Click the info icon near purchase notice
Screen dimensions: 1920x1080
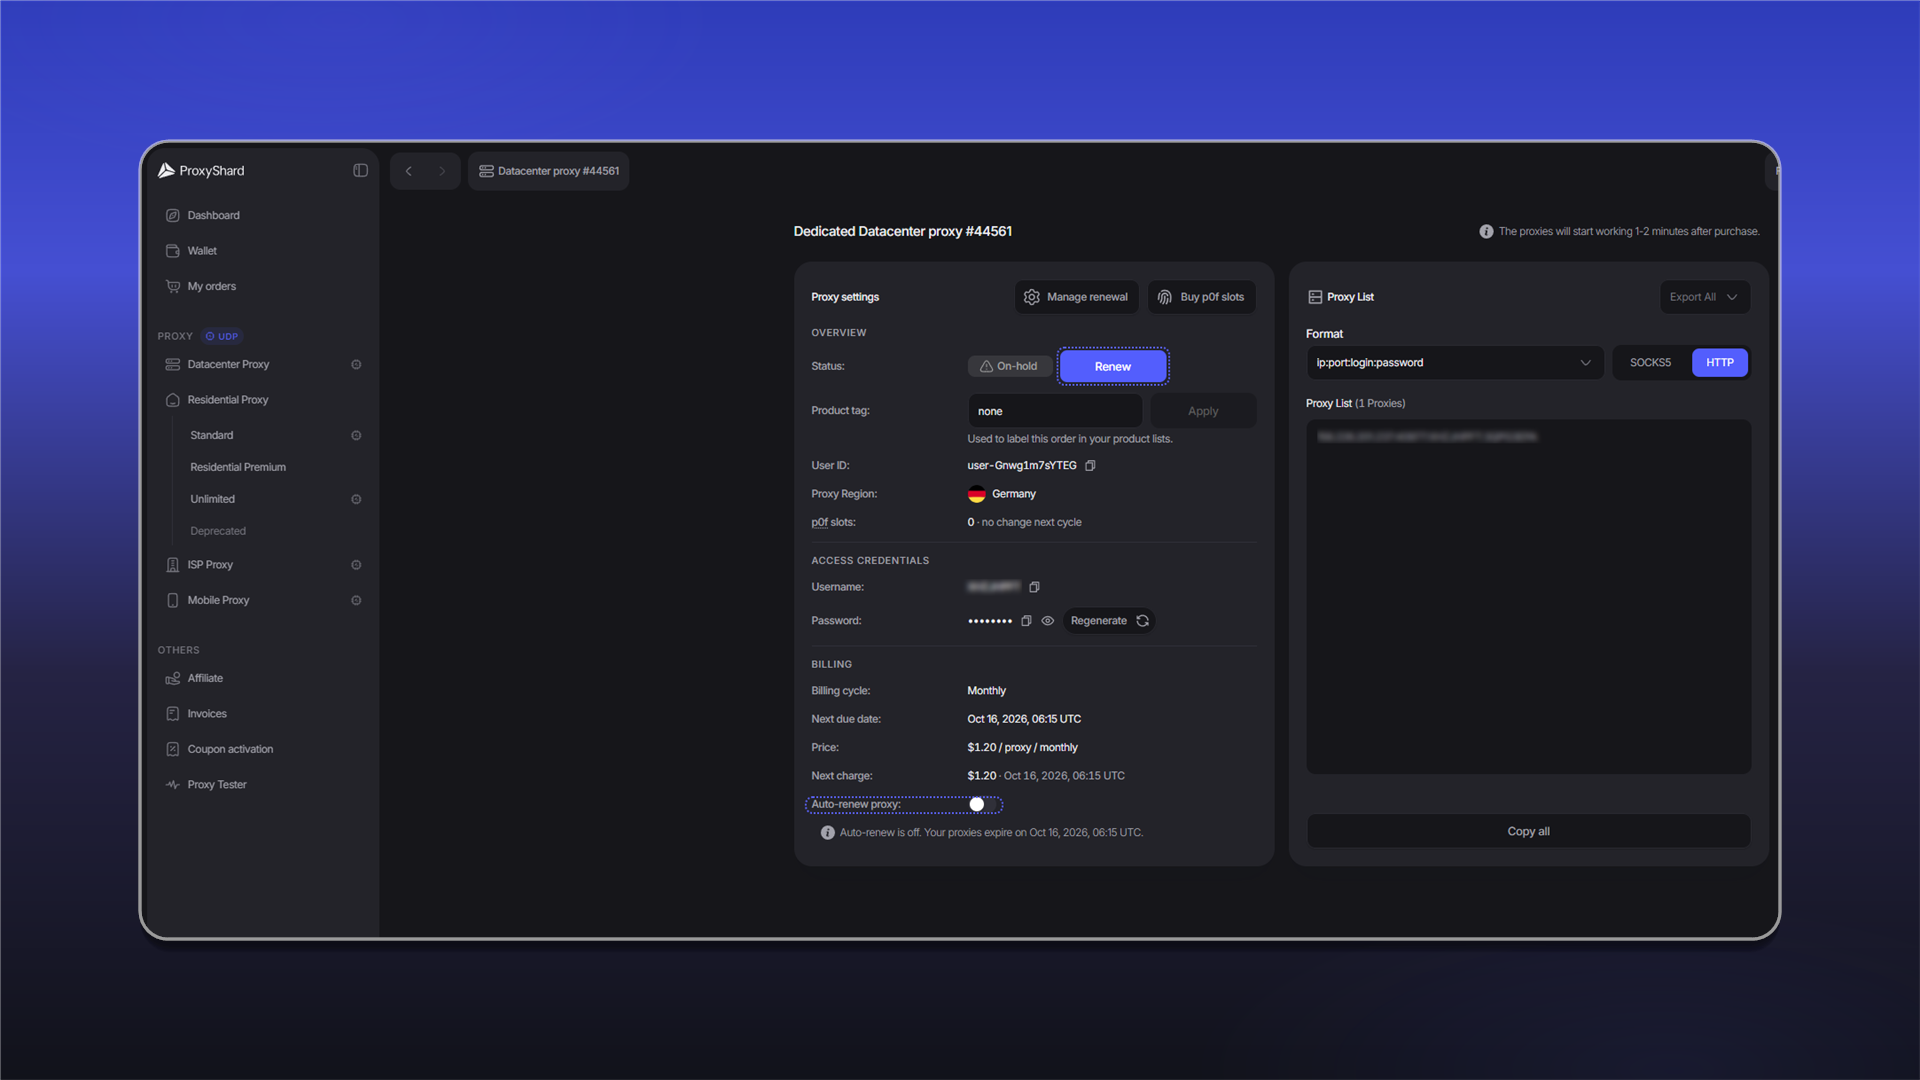point(1486,232)
